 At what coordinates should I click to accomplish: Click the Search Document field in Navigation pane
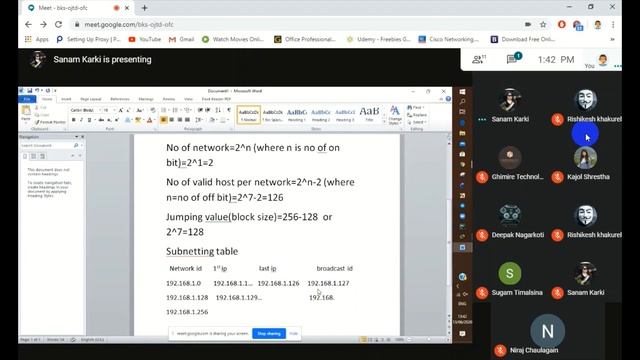click(x=48, y=145)
